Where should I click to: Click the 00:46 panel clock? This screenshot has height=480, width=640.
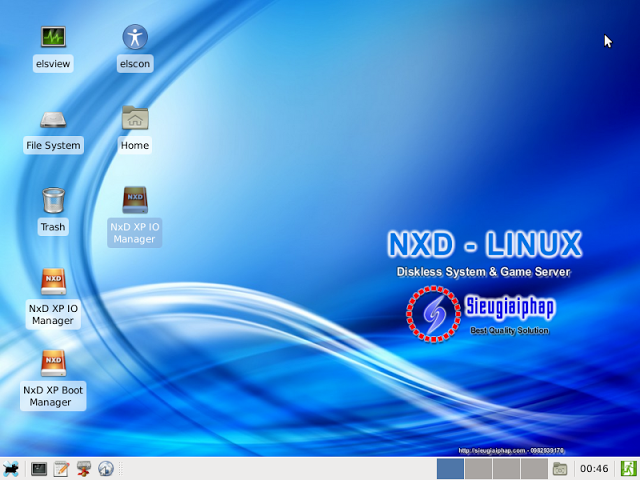[x=594, y=469]
